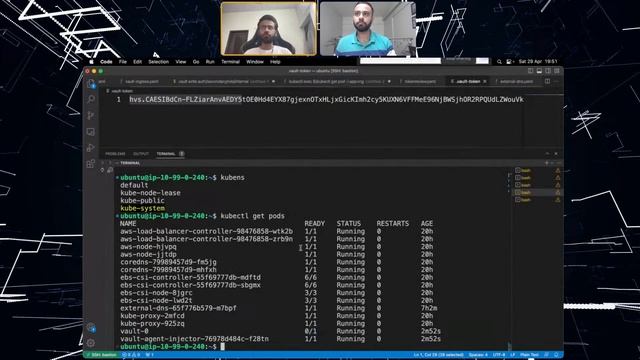Click the Spaces: 4 indentation setting
This screenshot has height=360, width=640.
click(x=478, y=355)
